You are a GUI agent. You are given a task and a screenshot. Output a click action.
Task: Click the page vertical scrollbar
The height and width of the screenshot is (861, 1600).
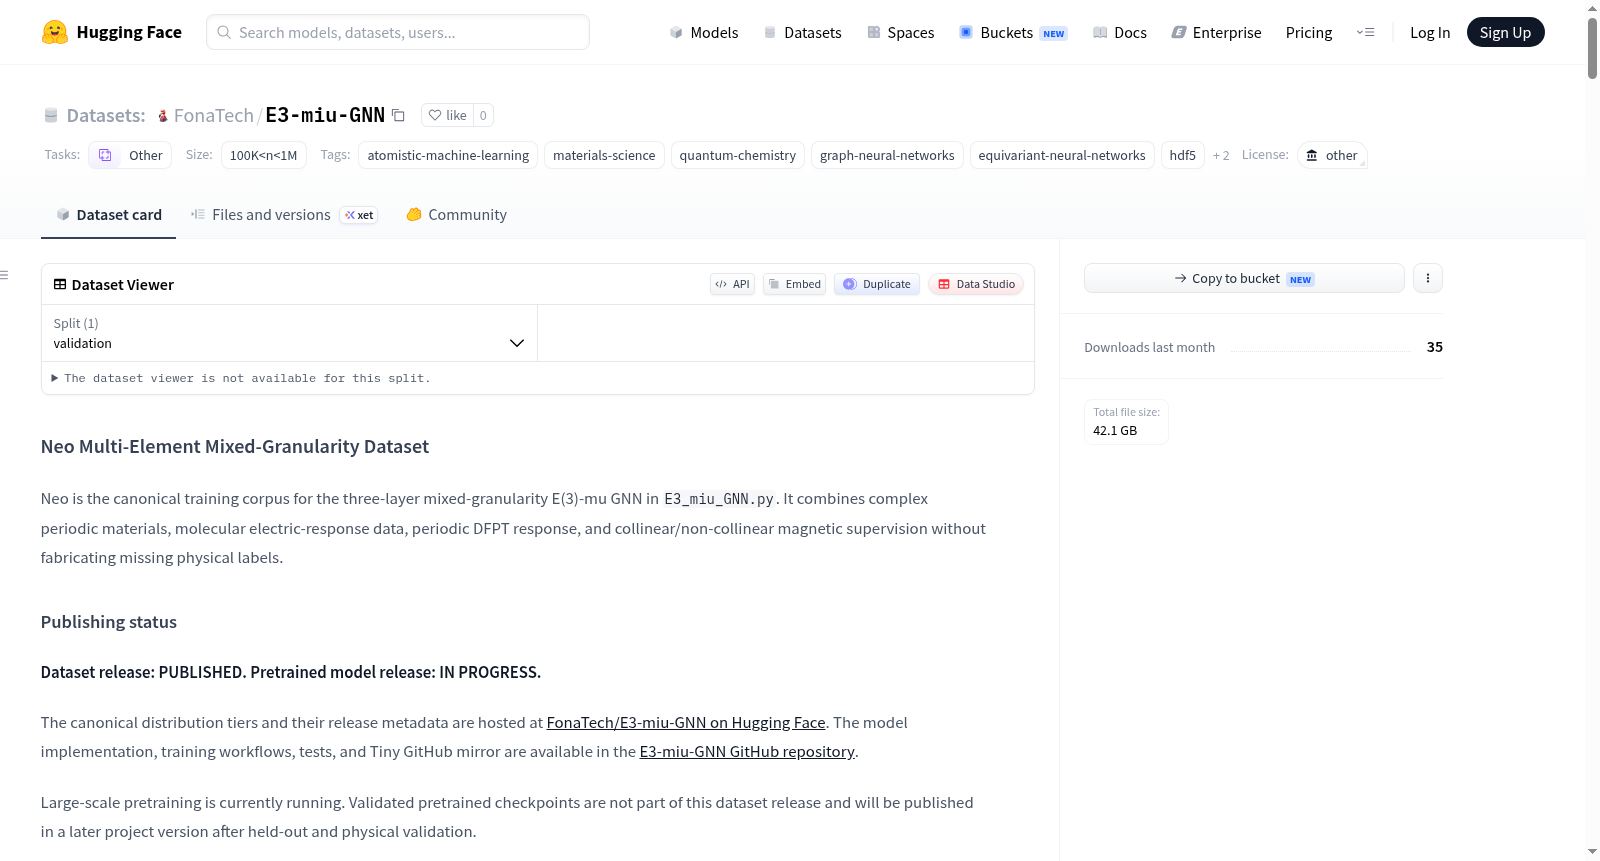click(1592, 48)
